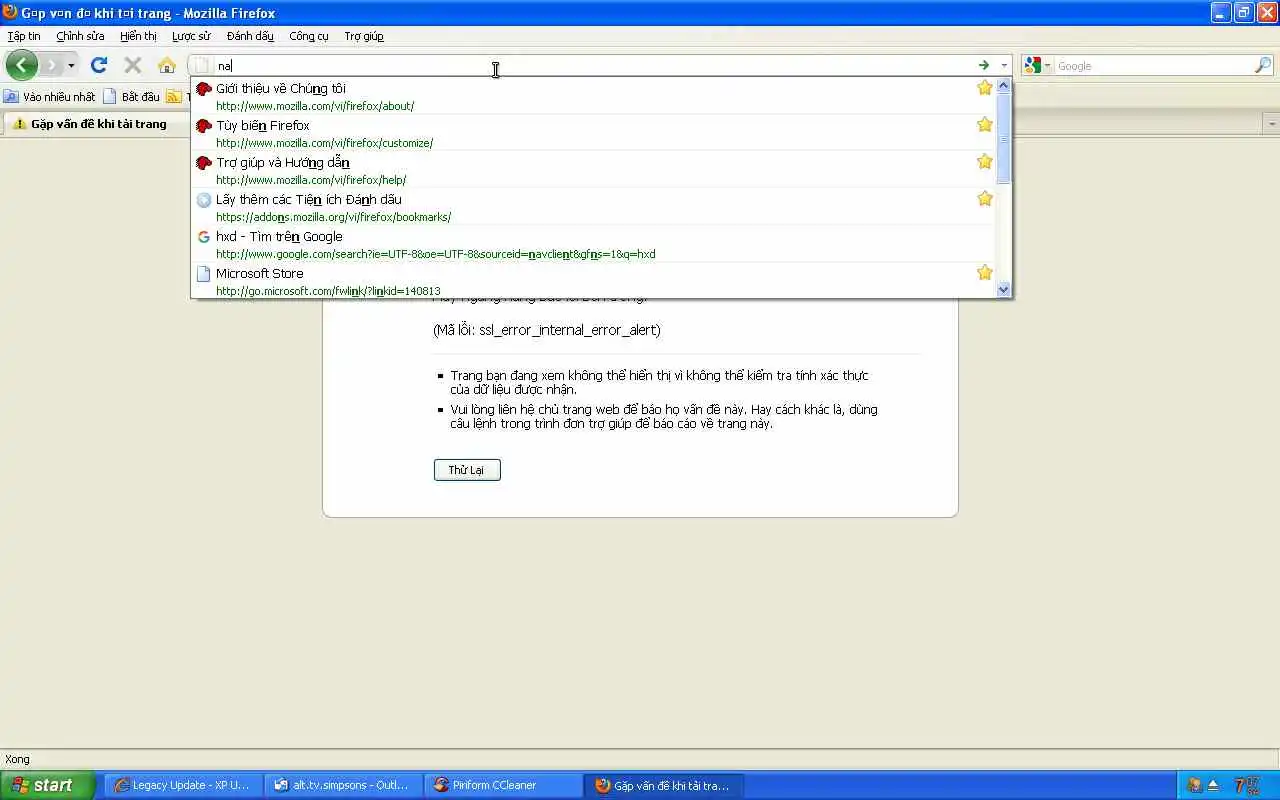Click Firefox favicon beside Giới thiệu về Chúng tôi
This screenshot has height=800, width=1280.
(204, 89)
